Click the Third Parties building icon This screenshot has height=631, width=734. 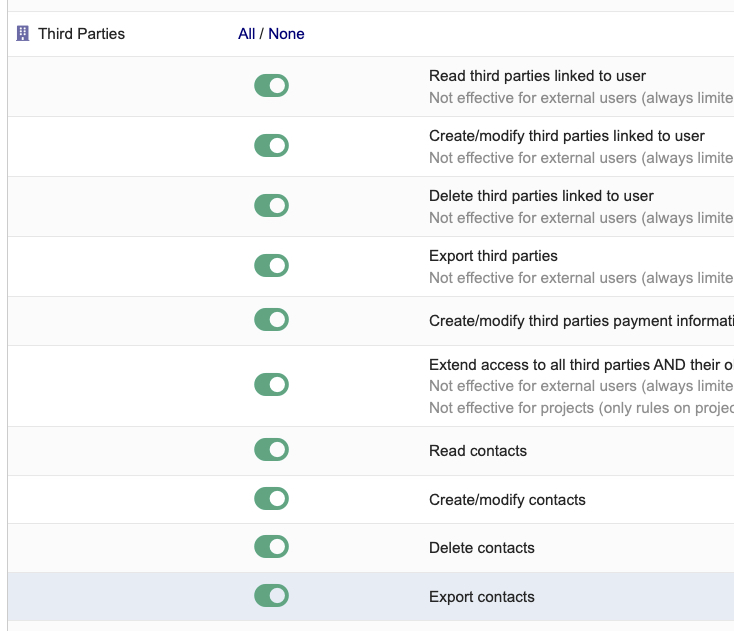pyautogui.click(x=22, y=34)
